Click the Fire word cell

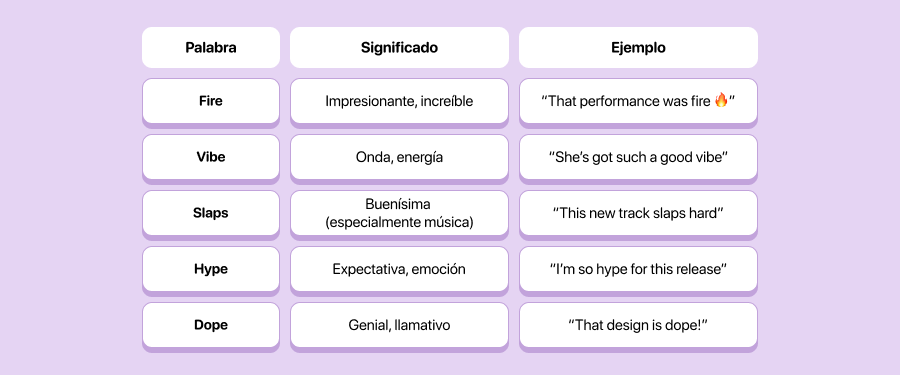pyautogui.click(x=211, y=101)
